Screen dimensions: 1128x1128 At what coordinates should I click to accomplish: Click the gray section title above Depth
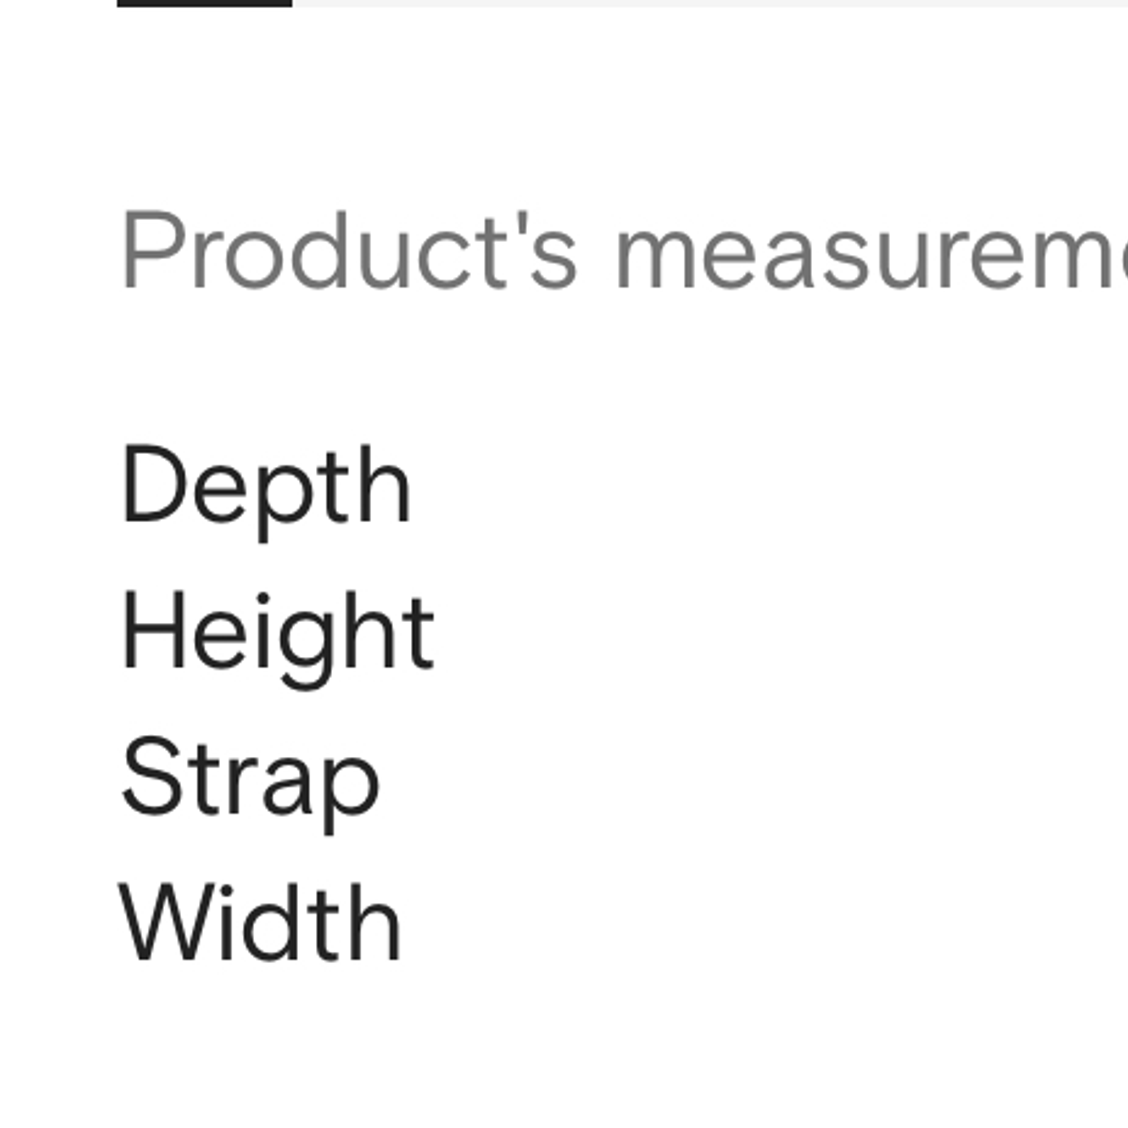point(624,250)
